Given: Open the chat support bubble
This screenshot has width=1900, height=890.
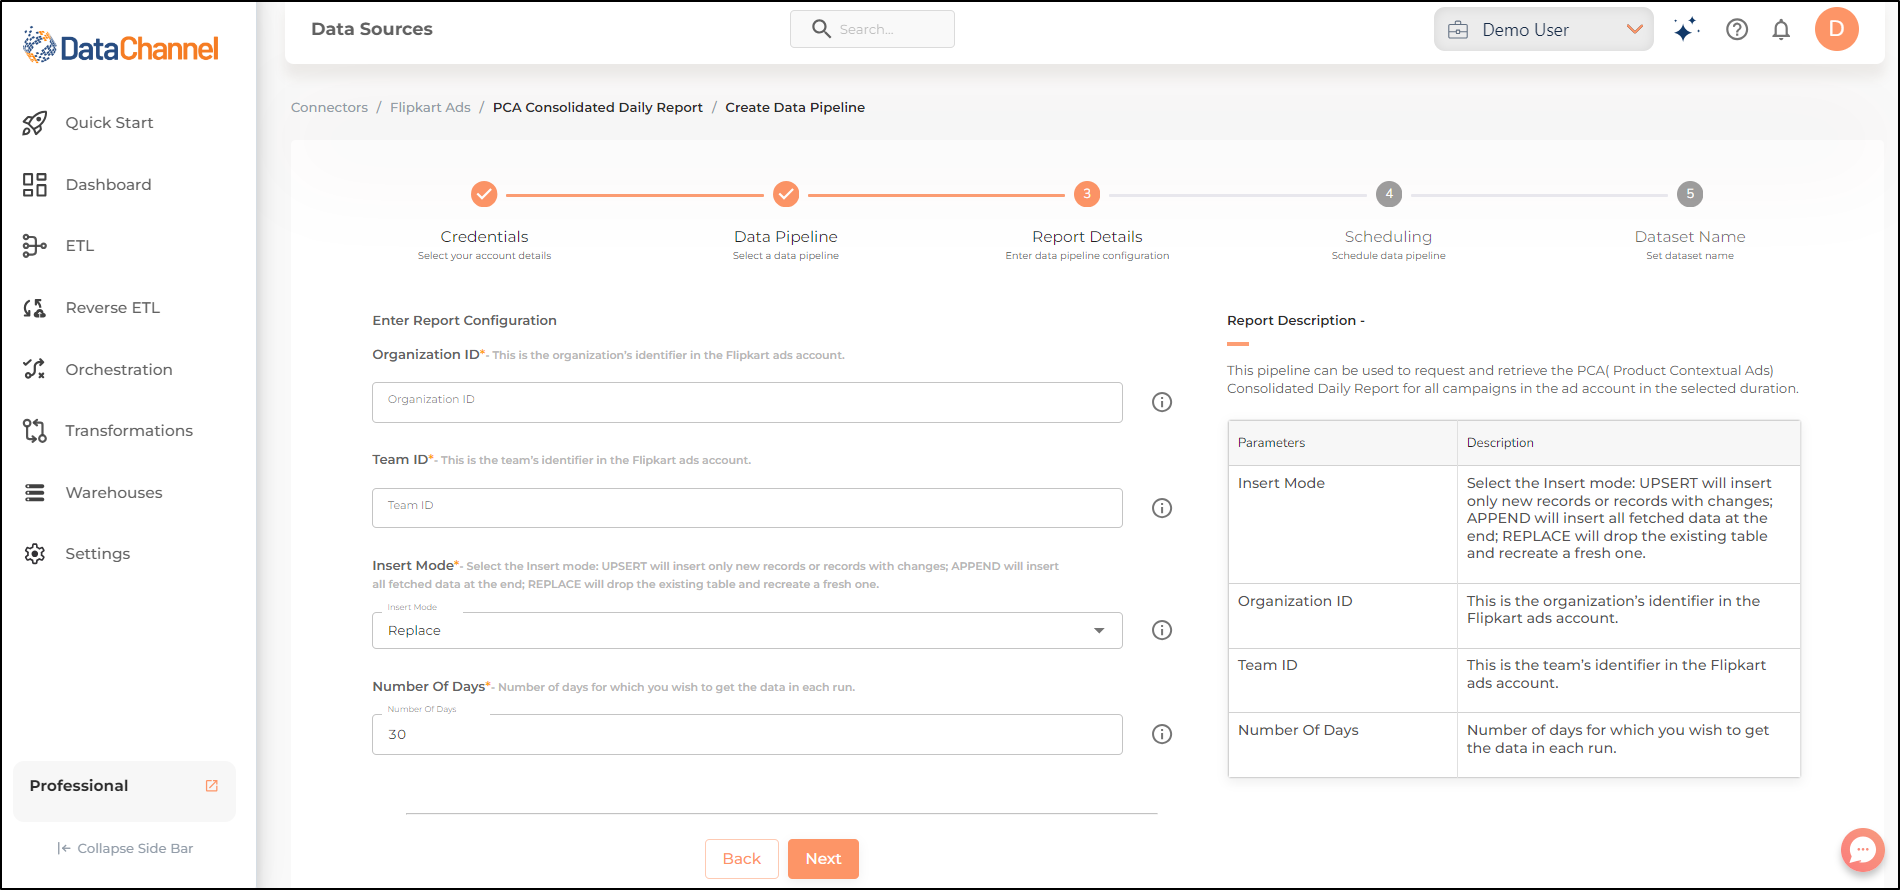Looking at the screenshot, I should (1863, 851).
